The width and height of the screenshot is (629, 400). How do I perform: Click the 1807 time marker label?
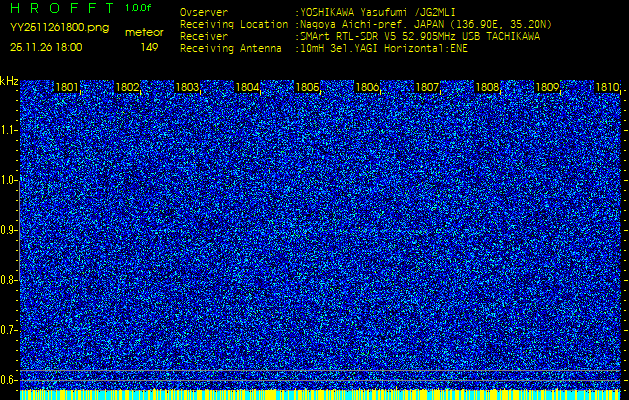coord(427,87)
